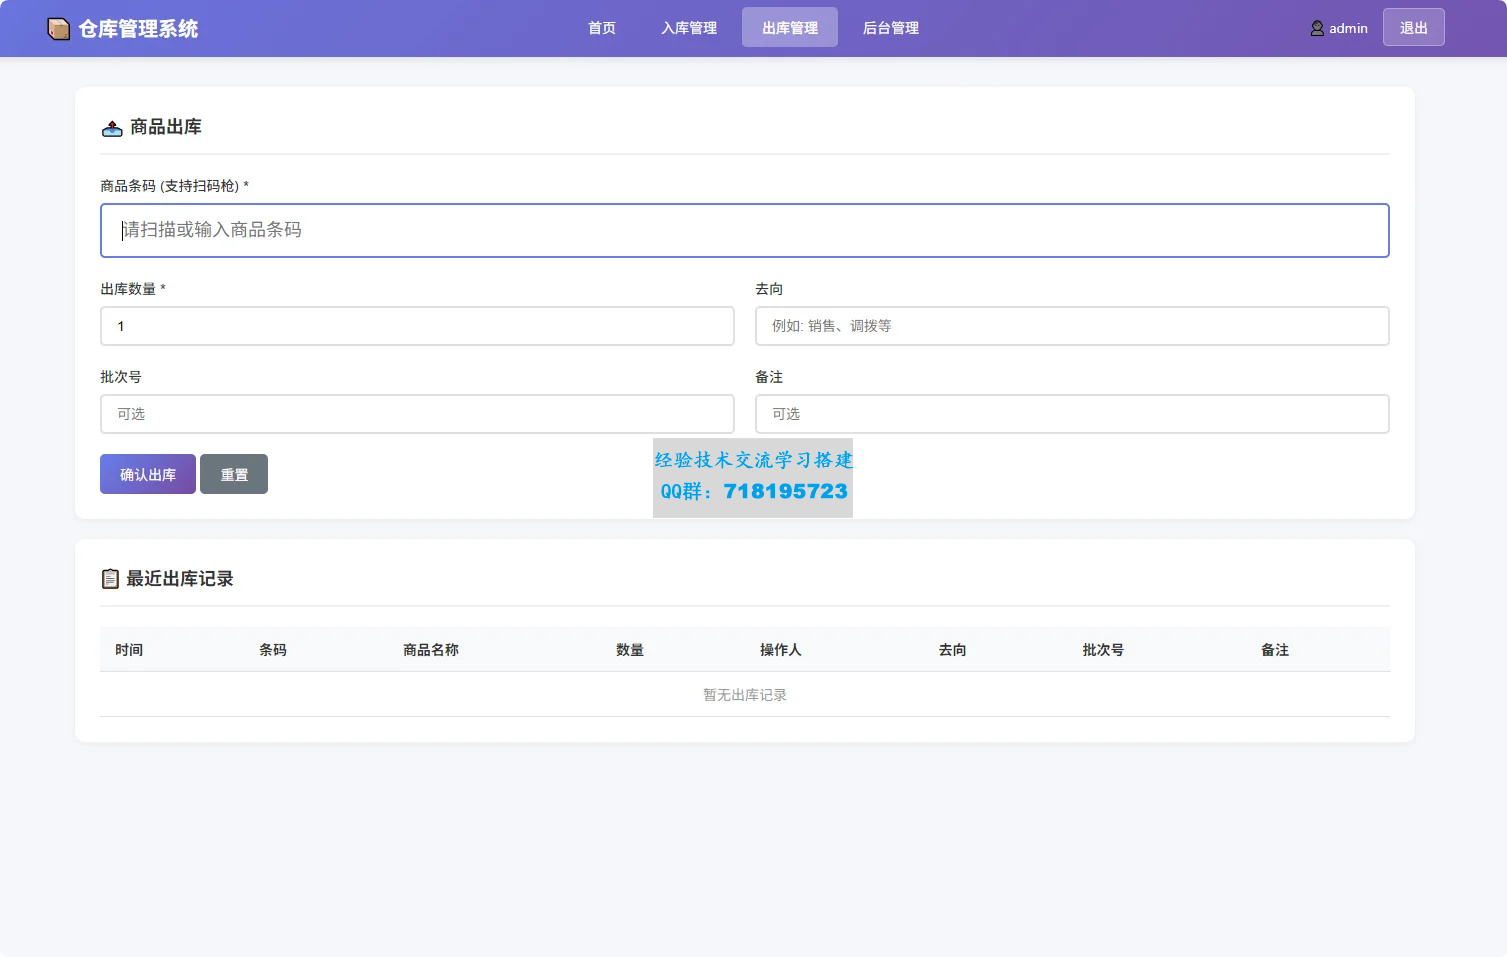Open the 首页 nav tab
1507x957 pixels.
(602, 28)
